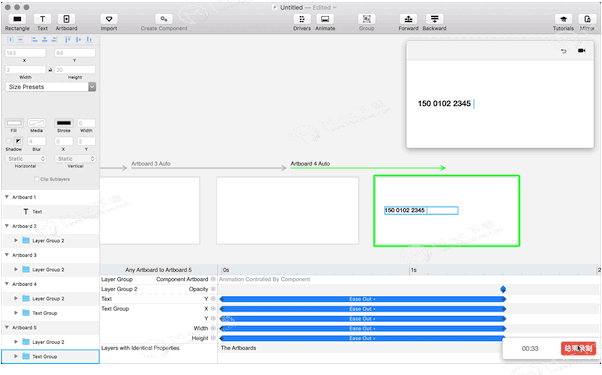Click distribute horizontally alignment icon
The height and width of the screenshot is (375, 602).
click(x=10, y=40)
